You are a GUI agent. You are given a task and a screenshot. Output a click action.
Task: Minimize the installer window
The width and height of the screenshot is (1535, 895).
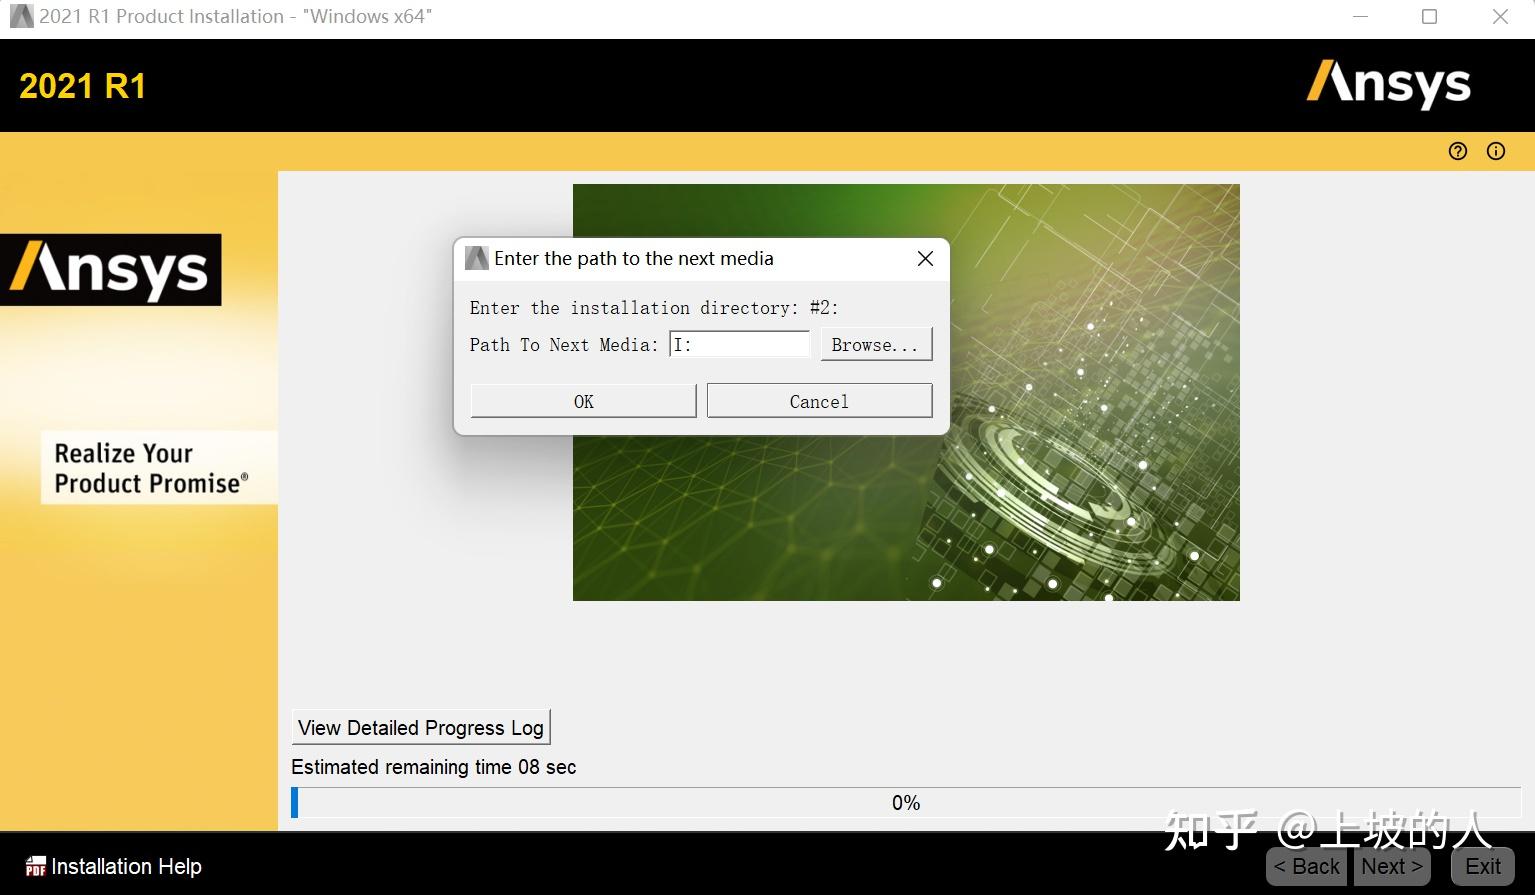(1360, 16)
